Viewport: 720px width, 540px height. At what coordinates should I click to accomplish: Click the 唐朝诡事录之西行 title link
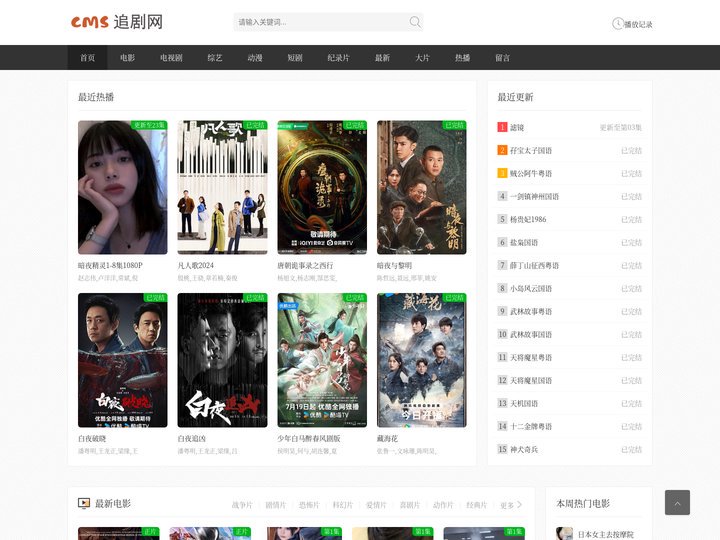click(x=305, y=265)
